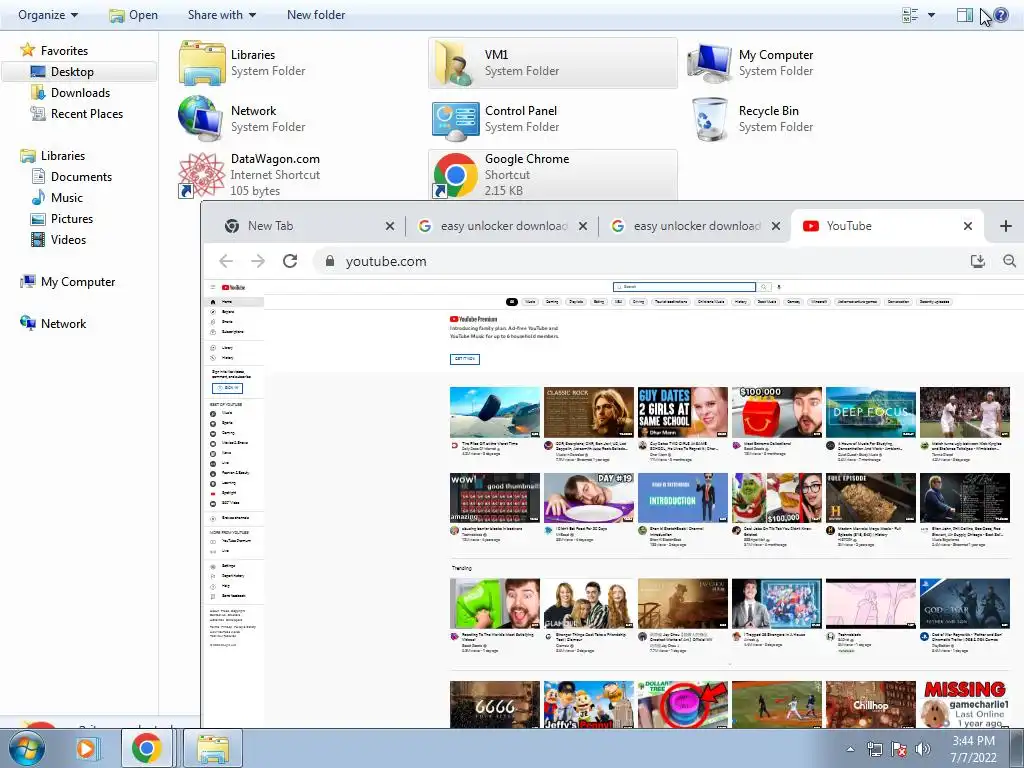Click the YouTube search magnifier button
Screen dimensions: 1024x768
tap(763, 287)
